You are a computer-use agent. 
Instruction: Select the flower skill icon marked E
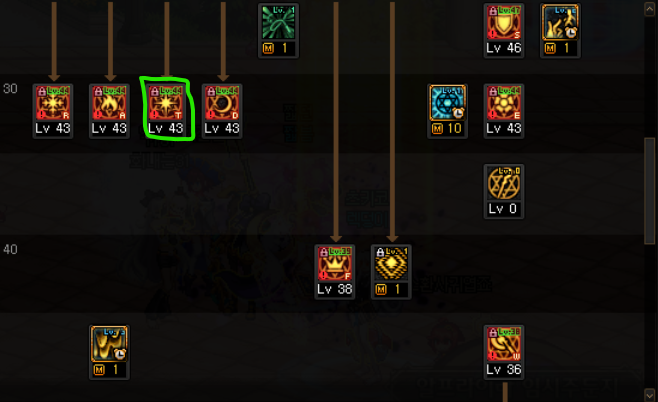pyautogui.click(x=504, y=103)
